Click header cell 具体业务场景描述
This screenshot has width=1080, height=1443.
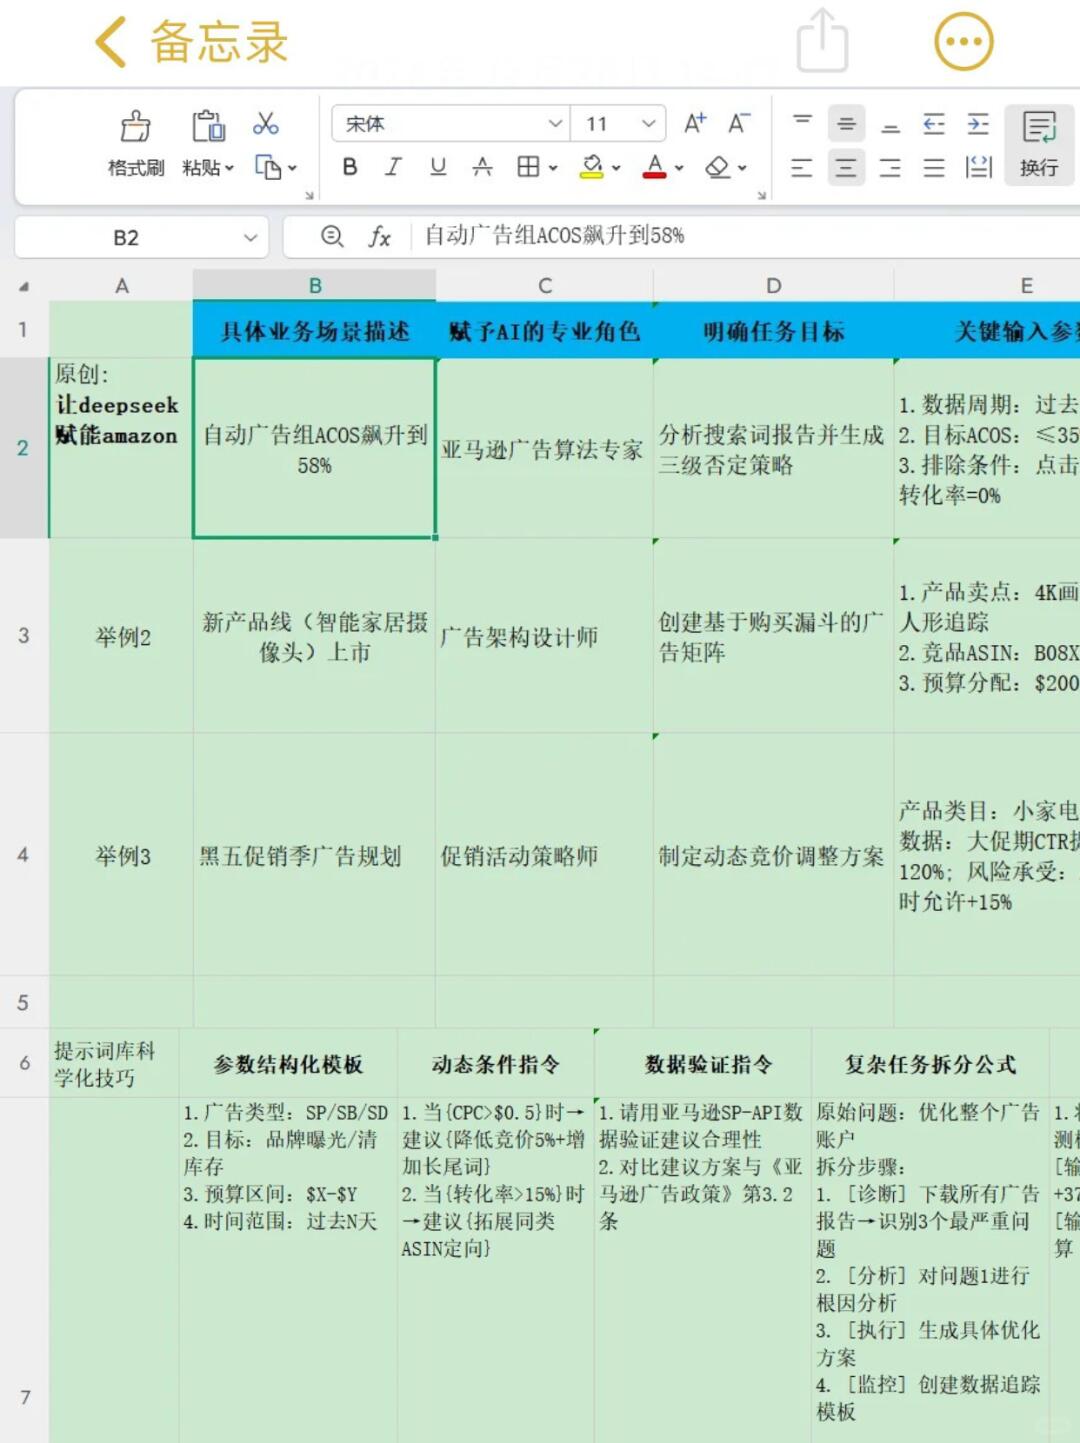click(314, 331)
